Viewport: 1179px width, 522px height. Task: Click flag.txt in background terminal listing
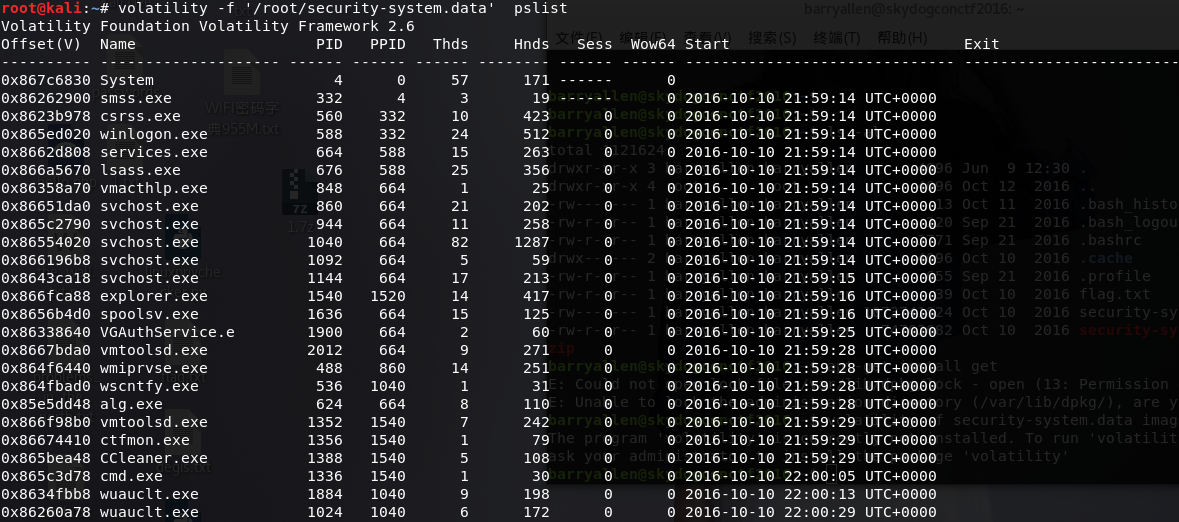point(1115,294)
